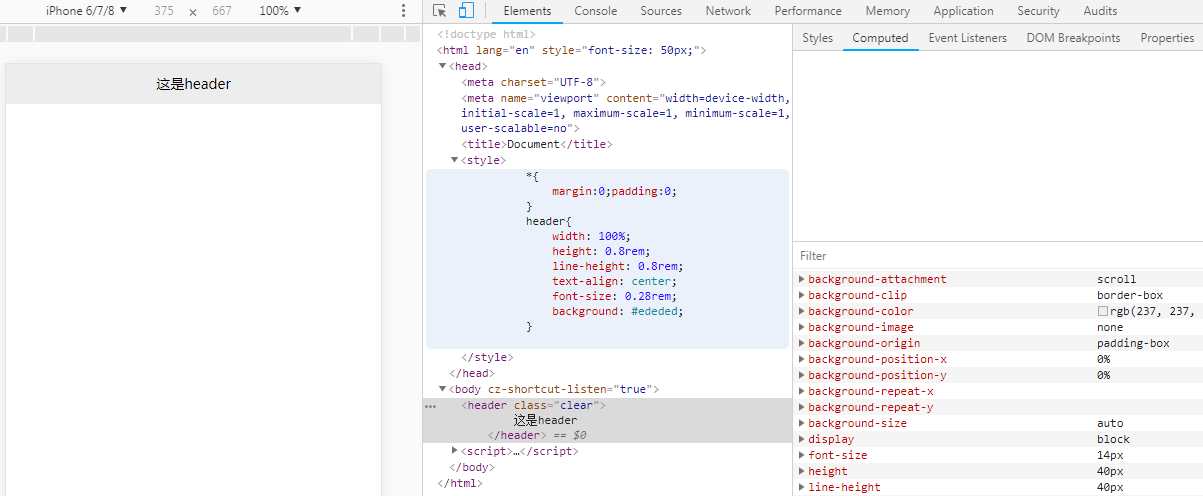Click the 667 height input
Image resolution: width=1203 pixels, height=496 pixels.
(222, 11)
